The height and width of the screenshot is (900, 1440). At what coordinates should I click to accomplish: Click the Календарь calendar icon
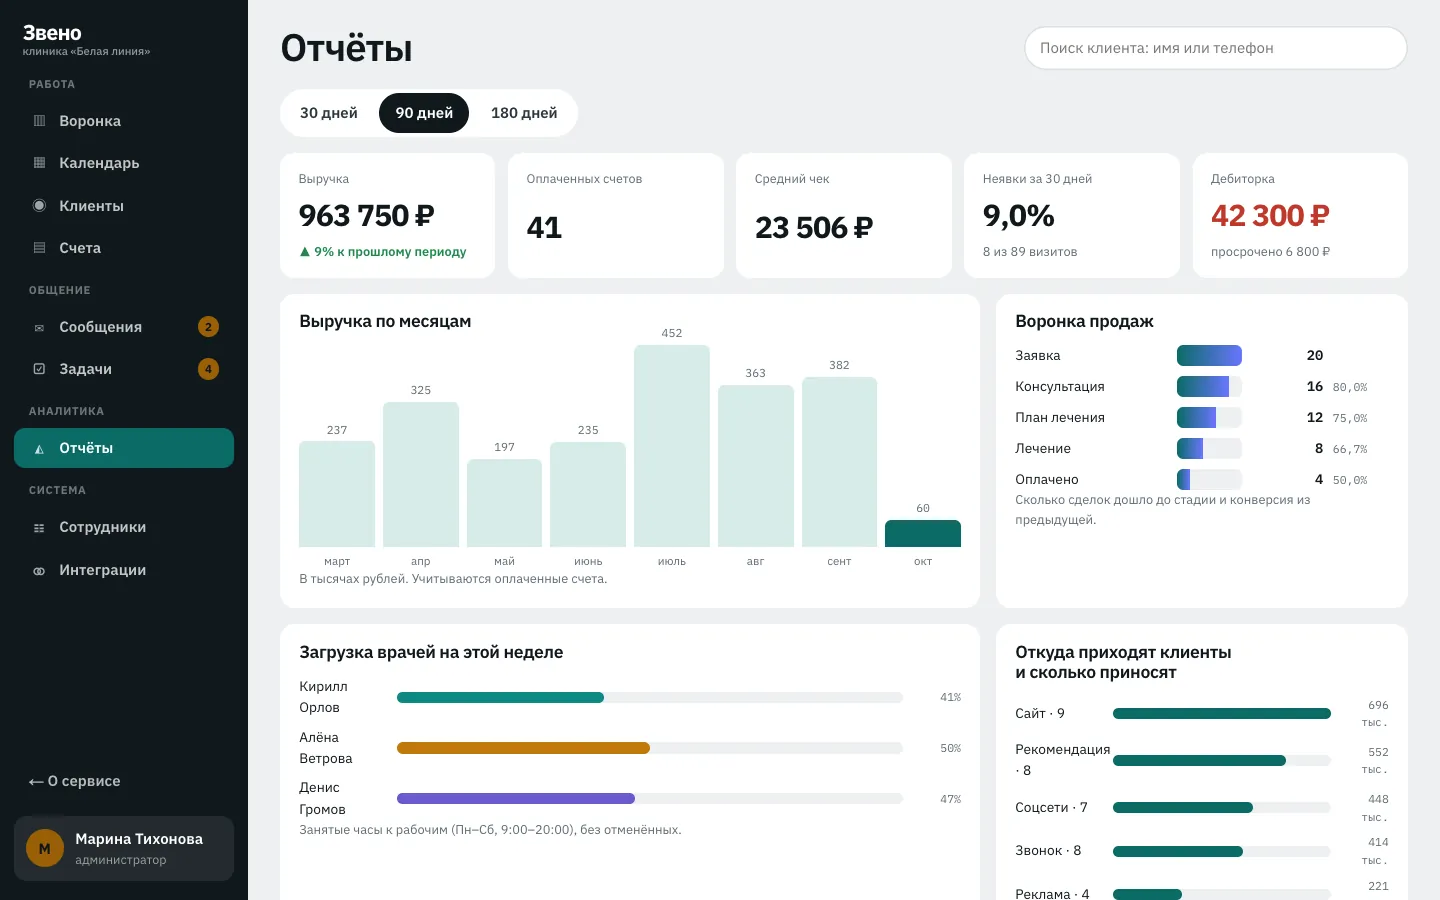[x=40, y=163]
